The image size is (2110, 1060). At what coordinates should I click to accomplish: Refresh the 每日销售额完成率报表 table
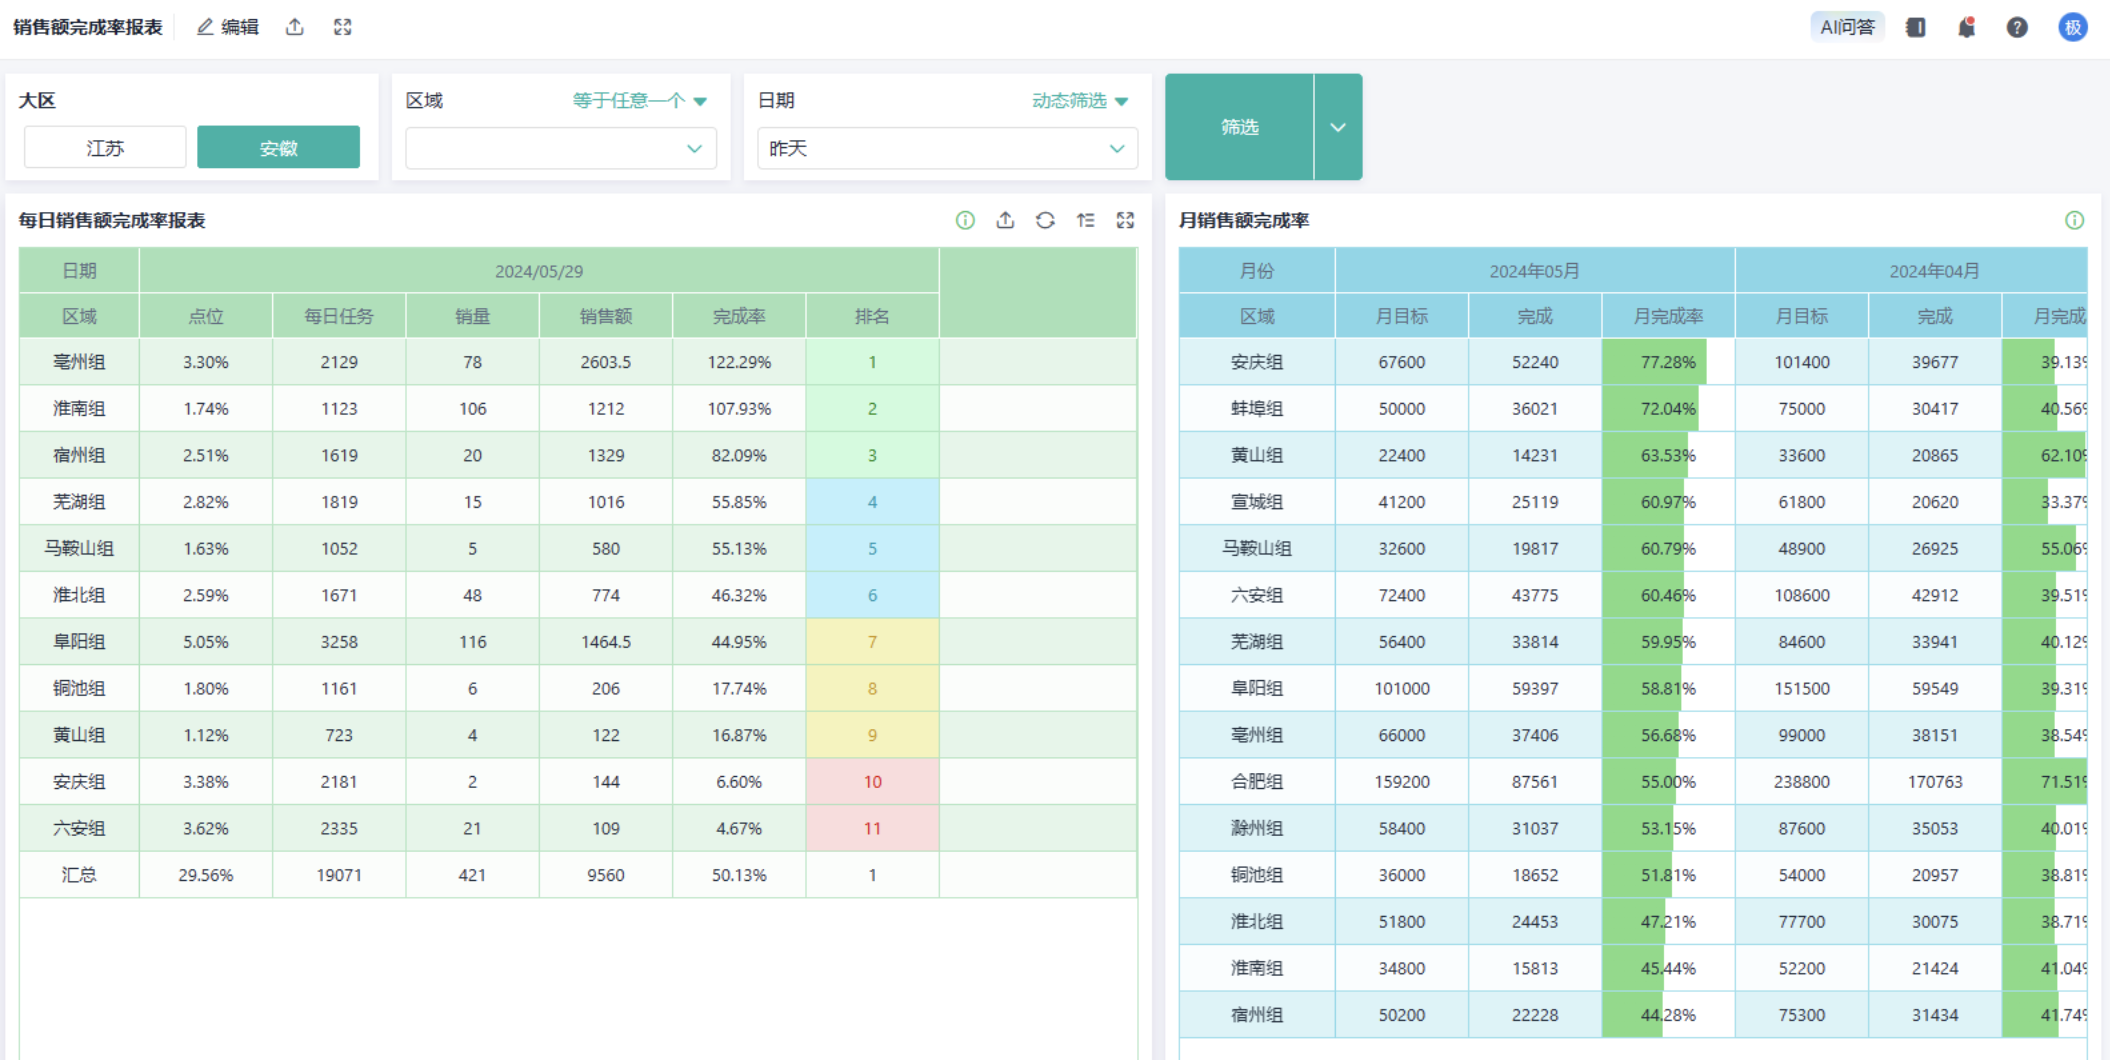coord(1045,220)
